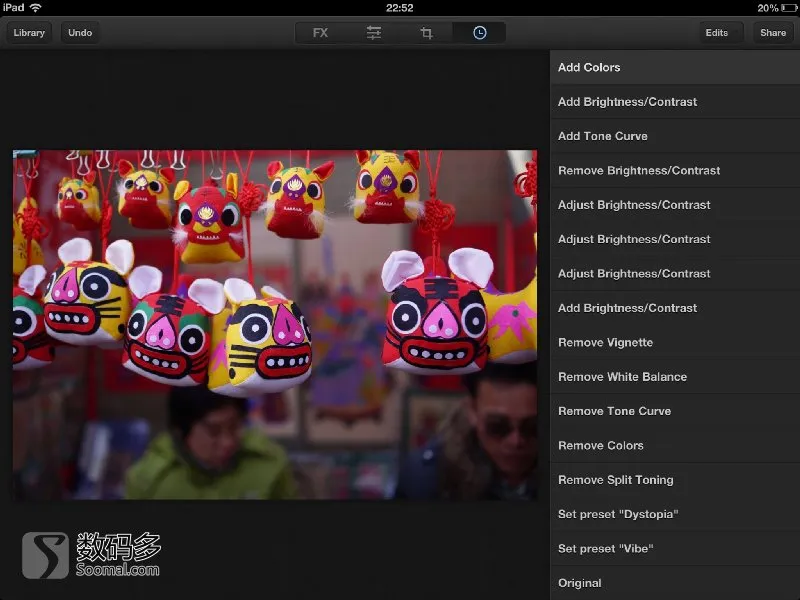Select 'Set preset "Vibe"' history step
The image size is (800, 600).
tap(675, 548)
